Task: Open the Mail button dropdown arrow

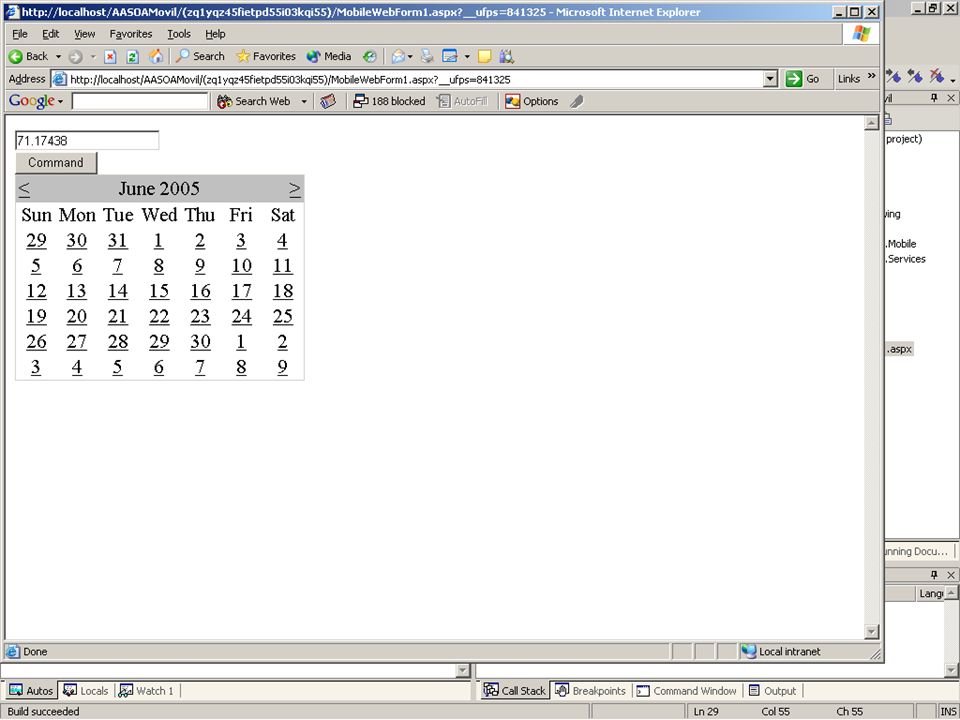Action: coord(410,57)
